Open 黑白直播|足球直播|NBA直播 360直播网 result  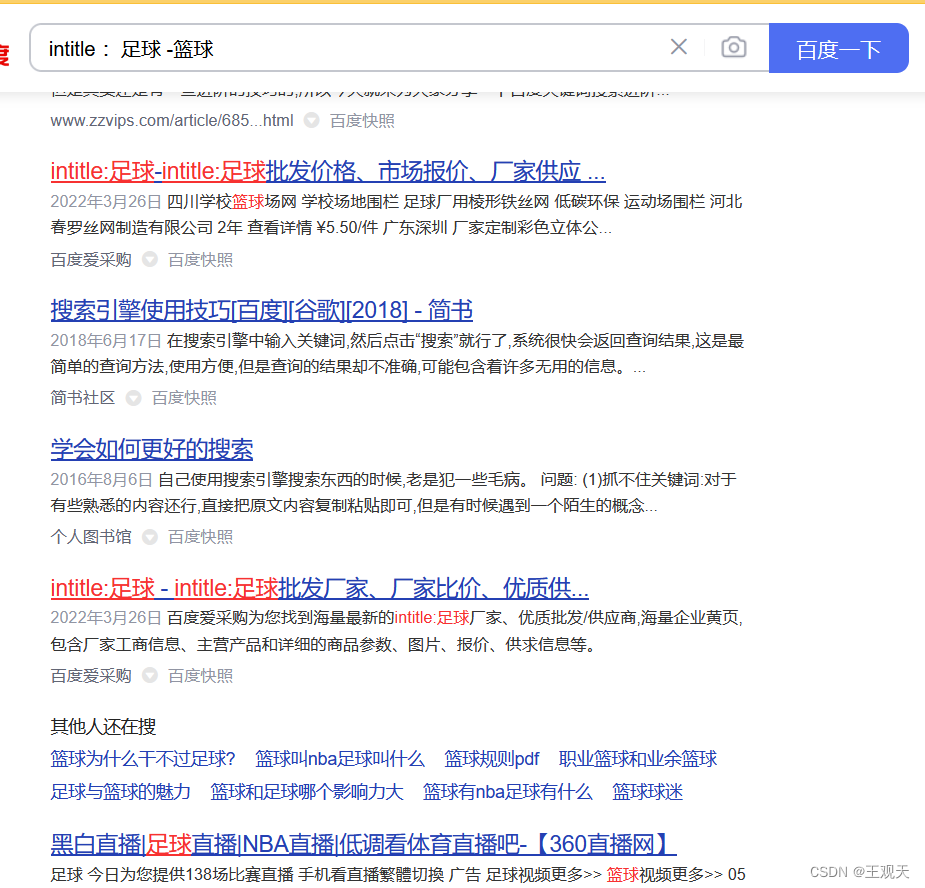(x=363, y=844)
